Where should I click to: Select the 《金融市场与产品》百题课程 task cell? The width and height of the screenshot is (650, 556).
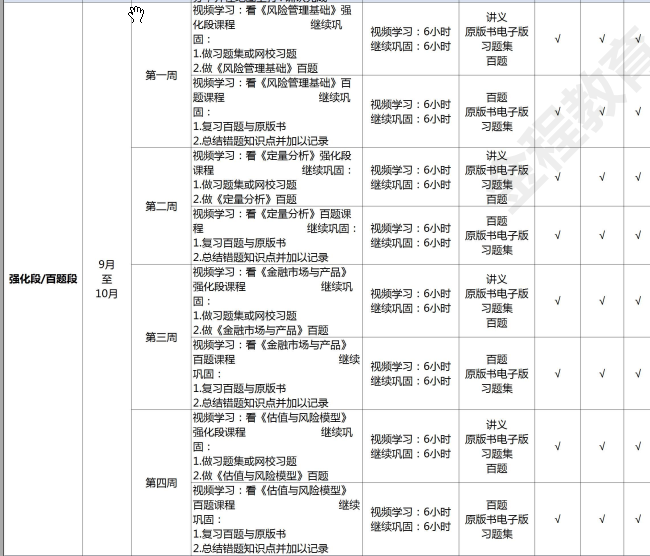276,374
